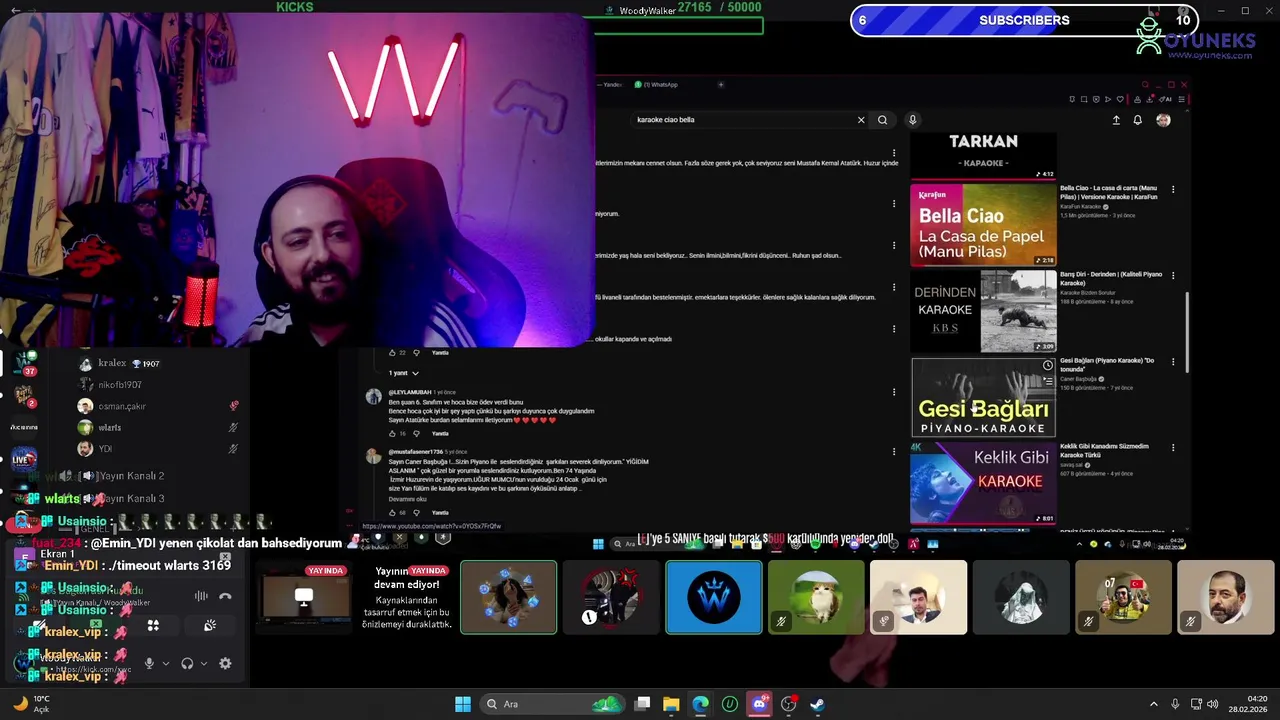Open options menu for Keklik Gibi video

pyautogui.click(x=1173, y=447)
